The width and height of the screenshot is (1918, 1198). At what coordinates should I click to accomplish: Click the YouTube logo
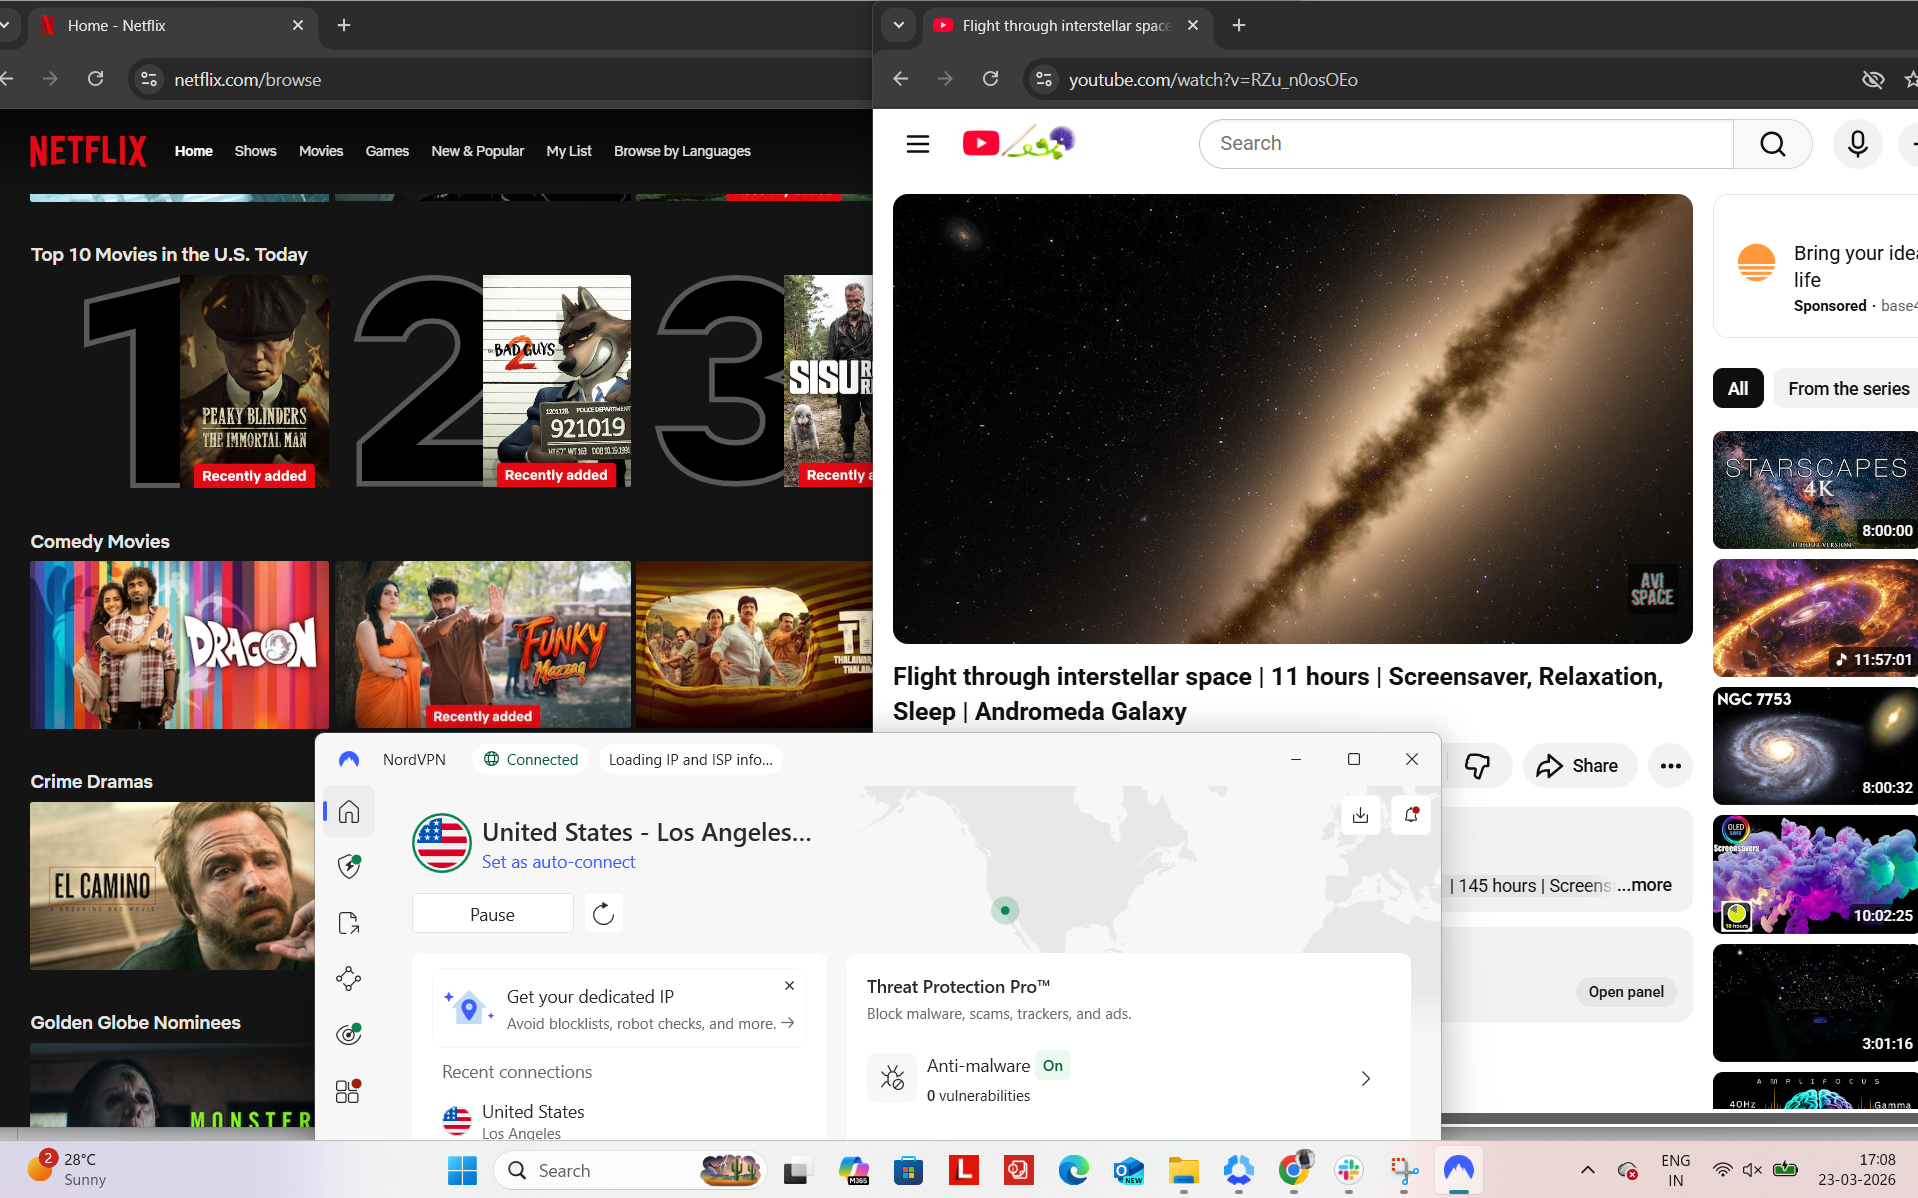point(1018,143)
